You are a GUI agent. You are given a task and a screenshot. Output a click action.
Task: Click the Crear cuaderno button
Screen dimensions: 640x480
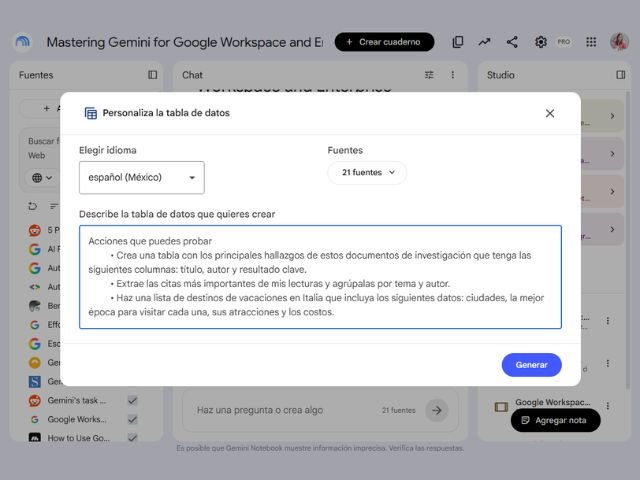click(384, 42)
